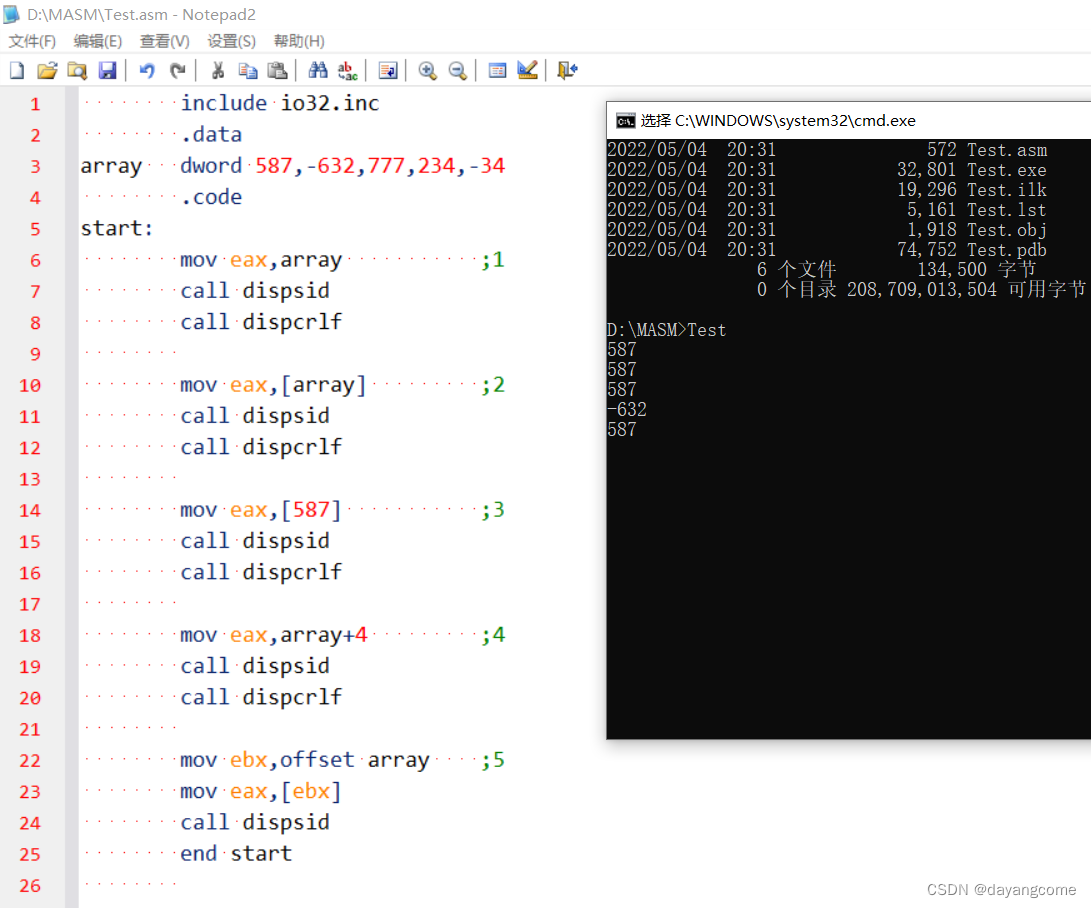Click 'mov eax,[587]' instruction

click(x=261, y=510)
